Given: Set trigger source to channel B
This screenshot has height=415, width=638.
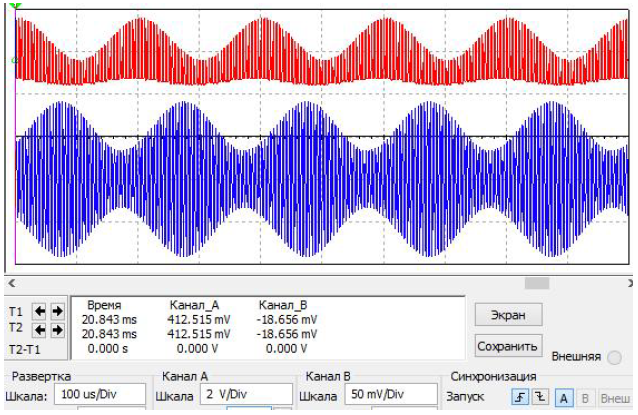Looking at the screenshot, I should pos(586,397).
